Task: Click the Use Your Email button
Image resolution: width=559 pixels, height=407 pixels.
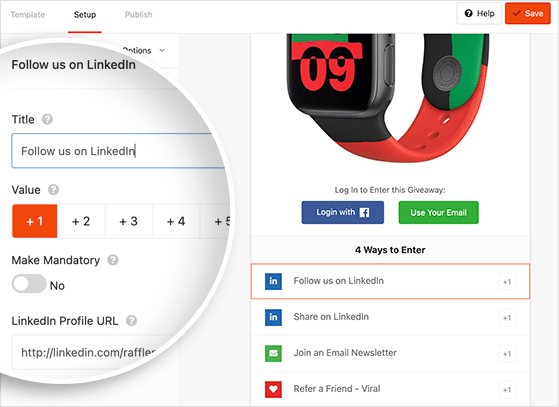Action: point(439,212)
